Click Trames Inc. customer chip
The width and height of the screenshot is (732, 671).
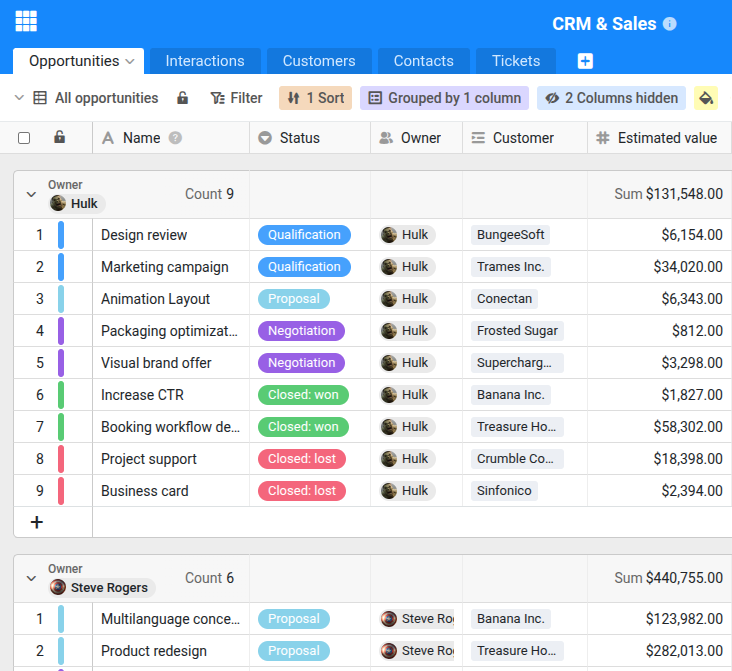coord(511,267)
